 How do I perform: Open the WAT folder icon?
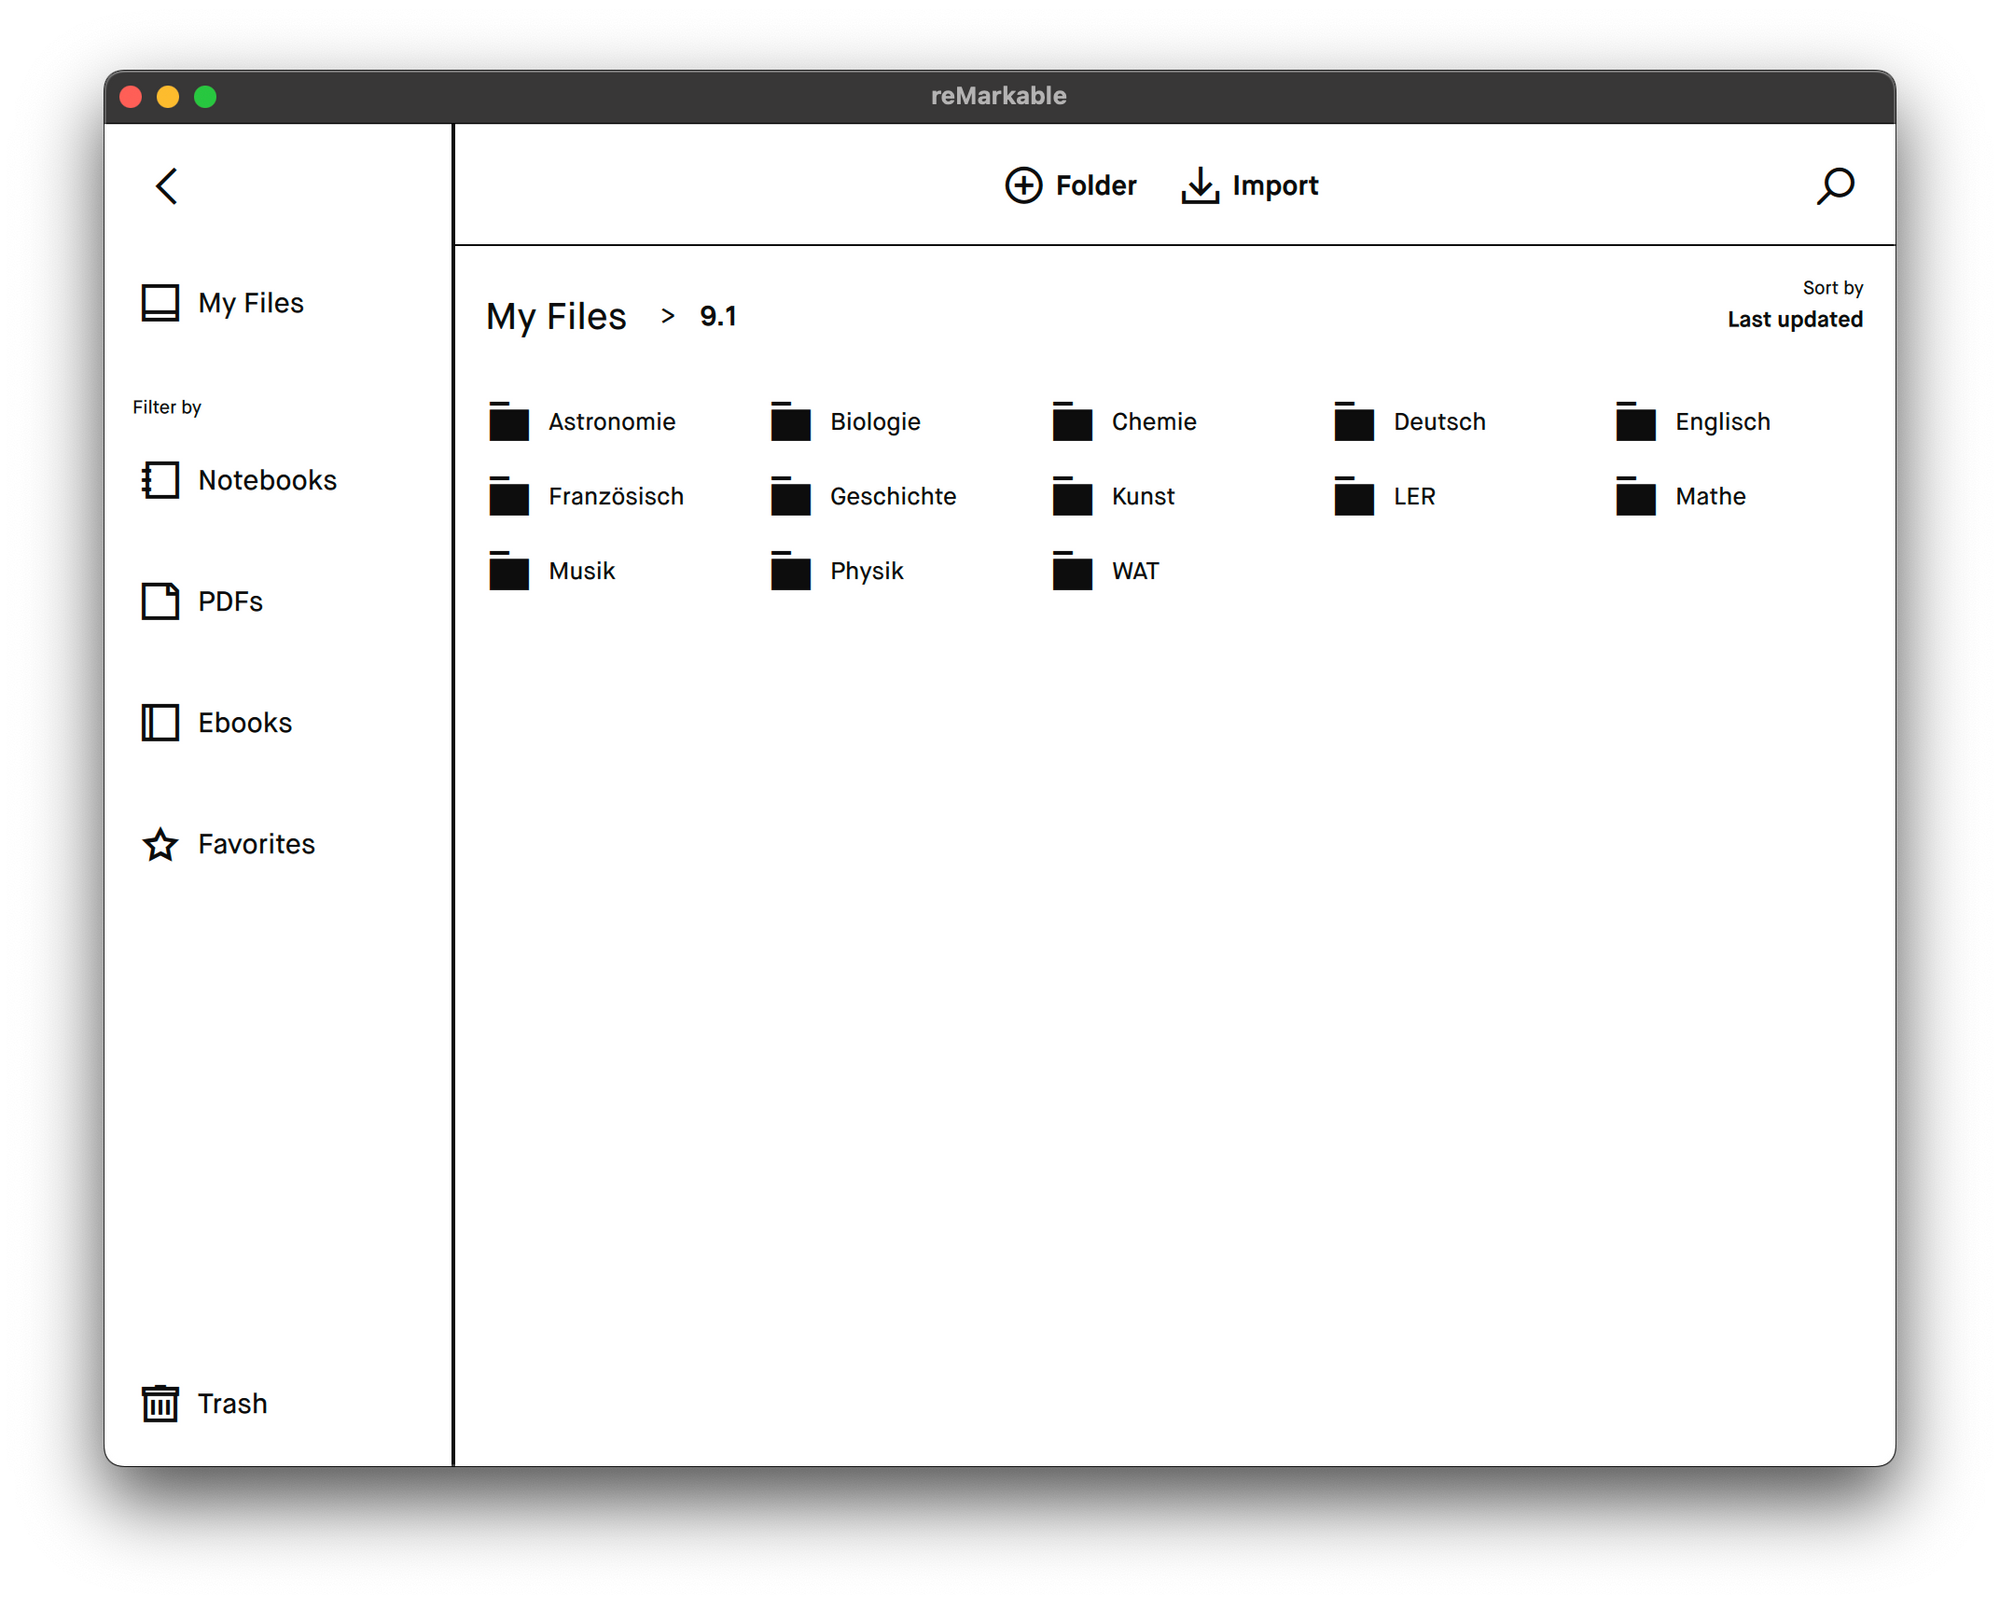[1073, 571]
